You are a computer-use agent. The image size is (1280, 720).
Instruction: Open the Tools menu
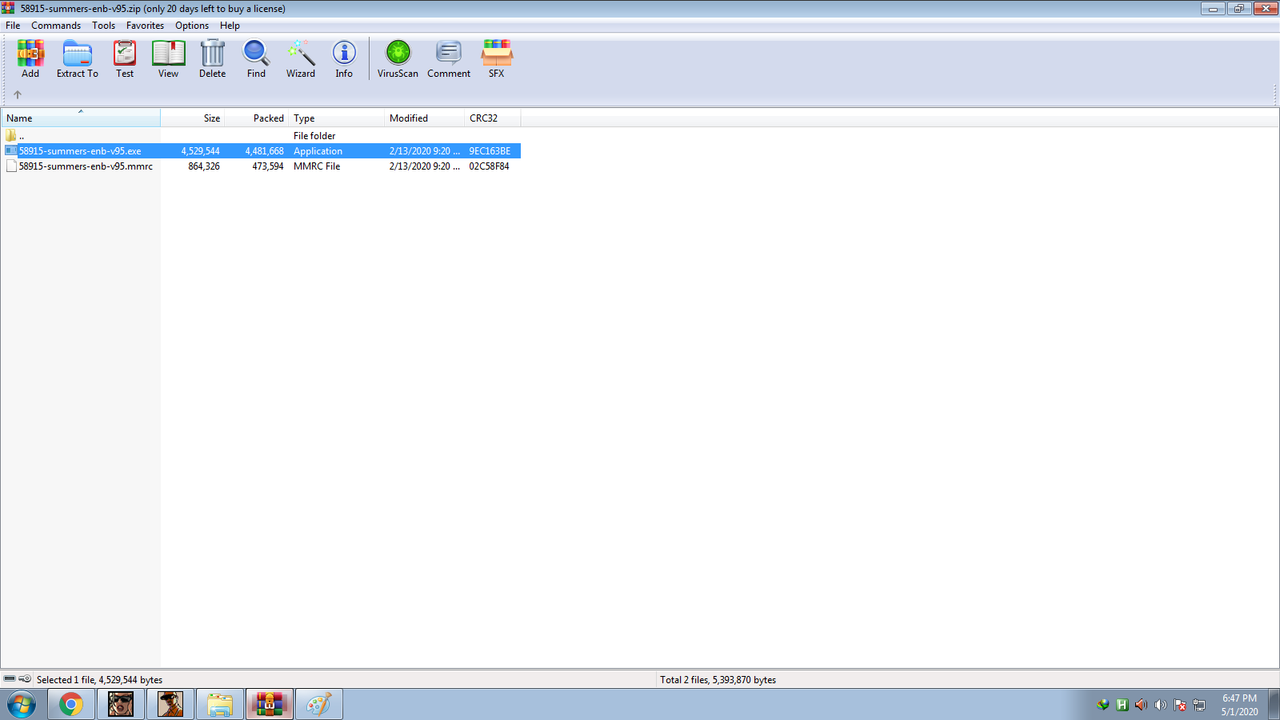pyautogui.click(x=103, y=25)
